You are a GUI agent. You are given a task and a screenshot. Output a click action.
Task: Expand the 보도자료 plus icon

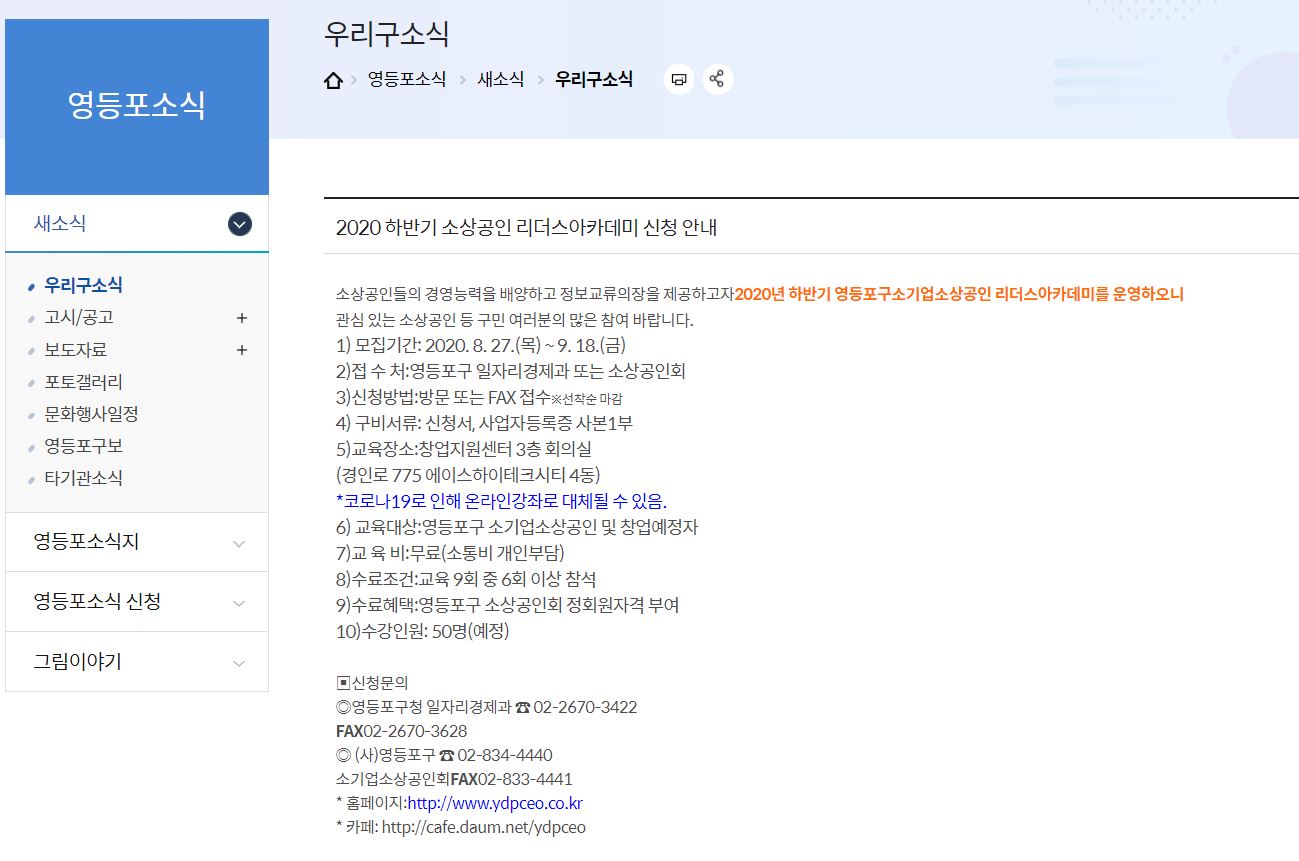[x=241, y=350]
